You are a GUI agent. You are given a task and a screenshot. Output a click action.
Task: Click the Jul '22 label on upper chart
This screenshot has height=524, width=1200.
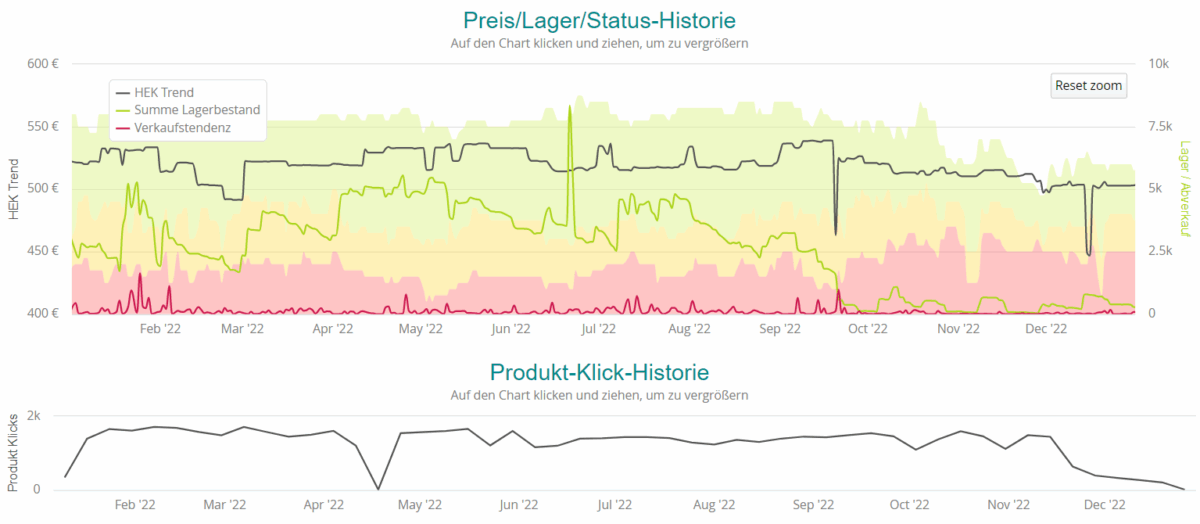(598, 328)
